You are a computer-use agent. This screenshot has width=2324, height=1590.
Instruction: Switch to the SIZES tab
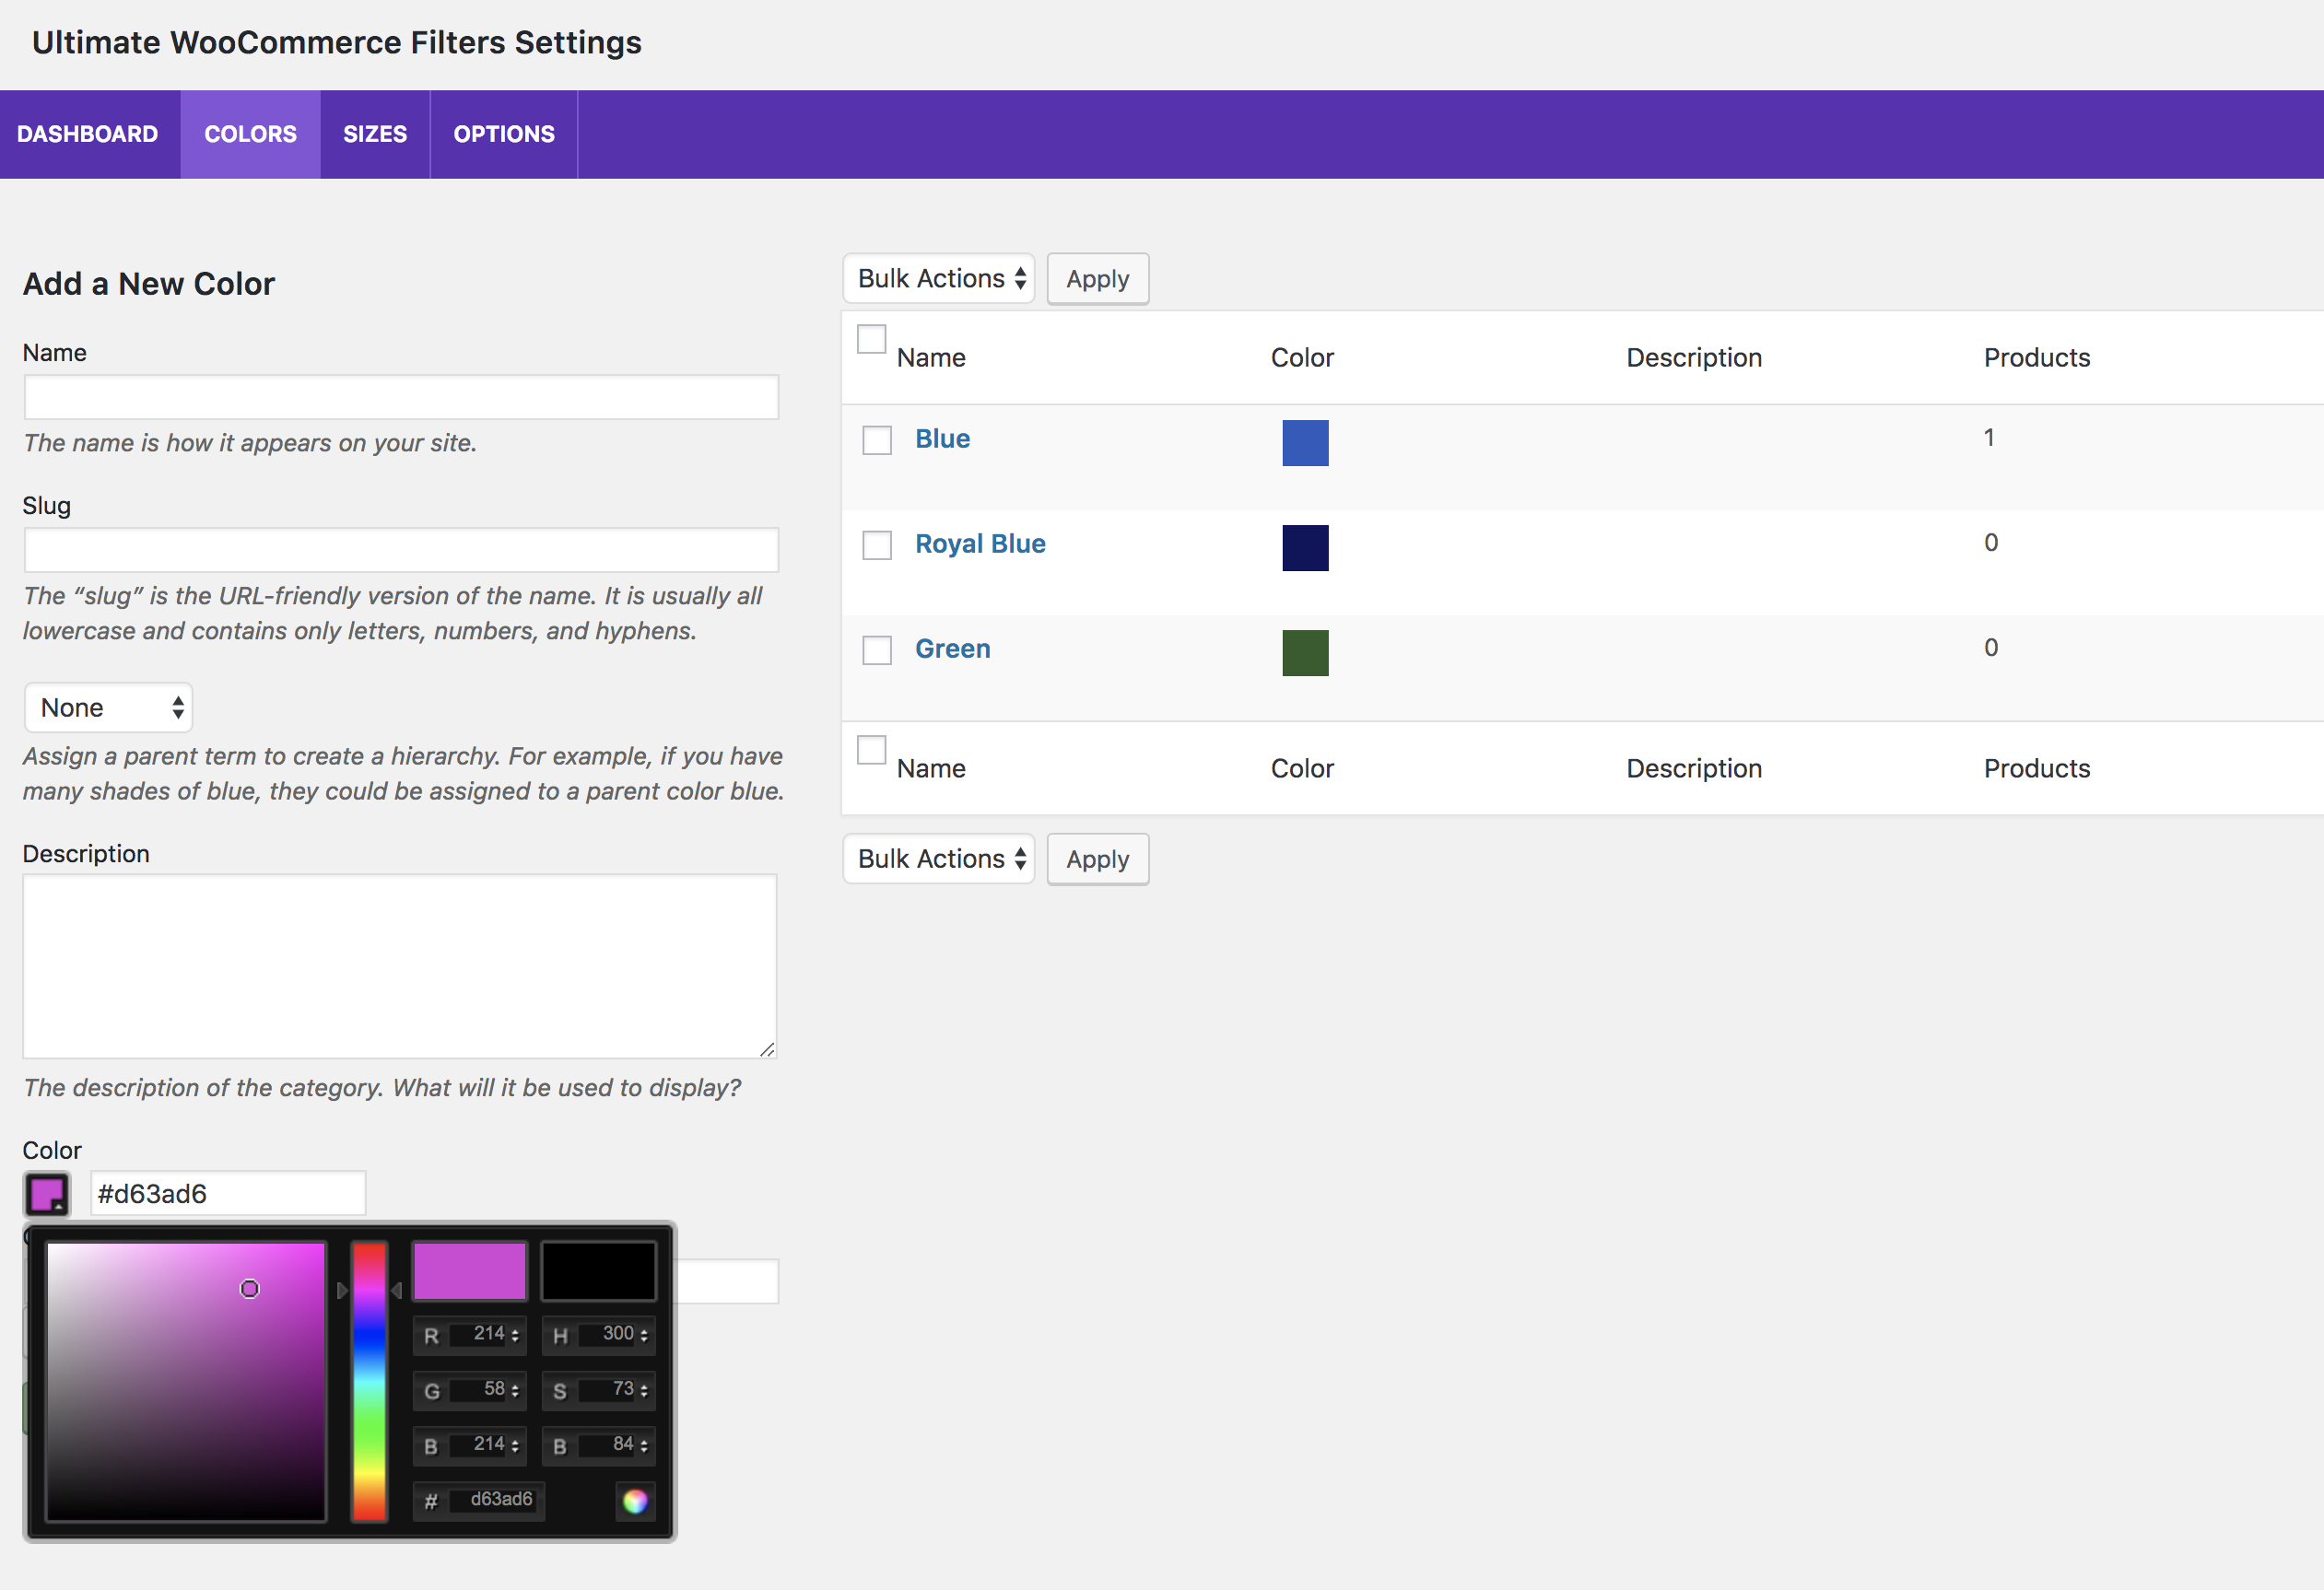click(374, 134)
